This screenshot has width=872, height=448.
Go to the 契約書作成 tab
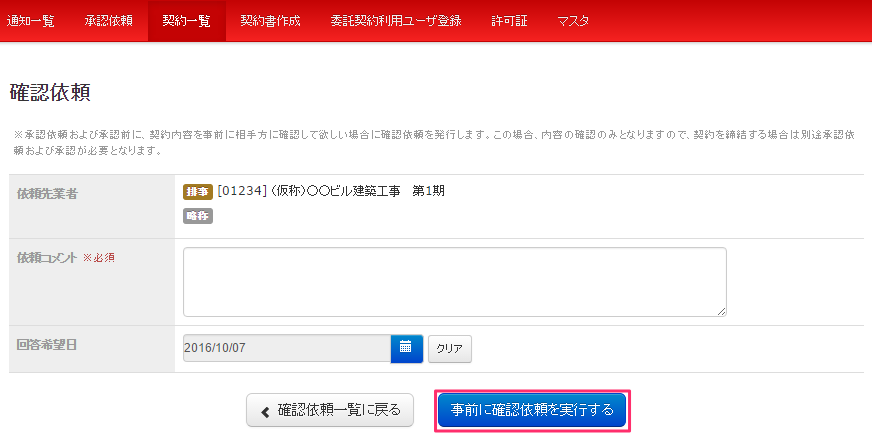tap(270, 21)
